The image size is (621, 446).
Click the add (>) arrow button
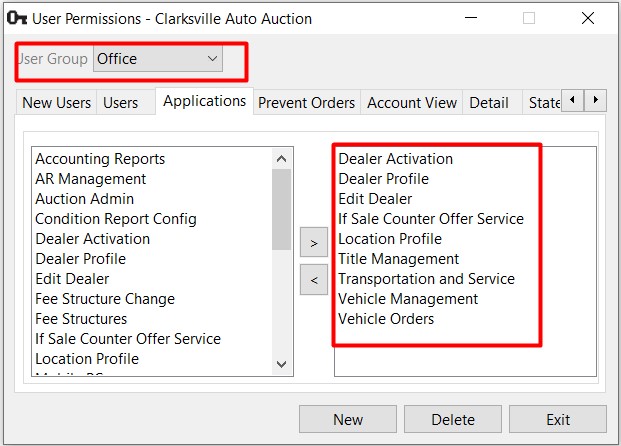point(313,242)
